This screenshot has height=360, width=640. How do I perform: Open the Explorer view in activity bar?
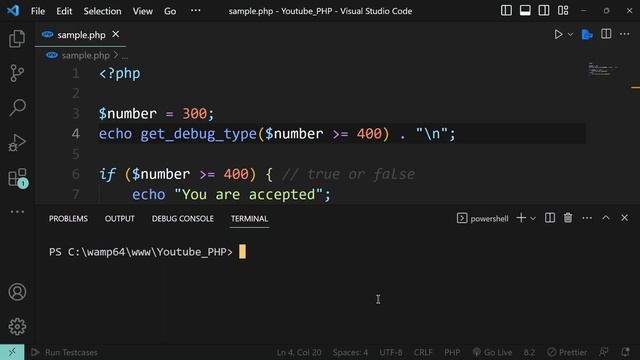coord(17,39)
